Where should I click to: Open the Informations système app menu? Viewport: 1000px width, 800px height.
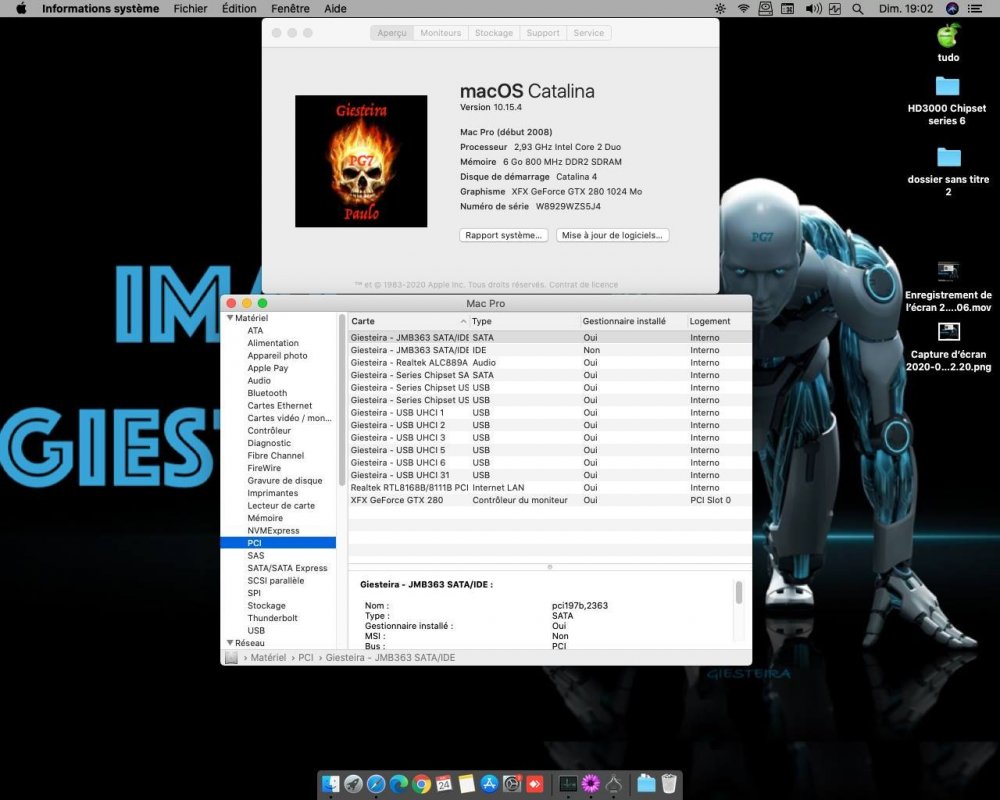[x=100, y=8]
